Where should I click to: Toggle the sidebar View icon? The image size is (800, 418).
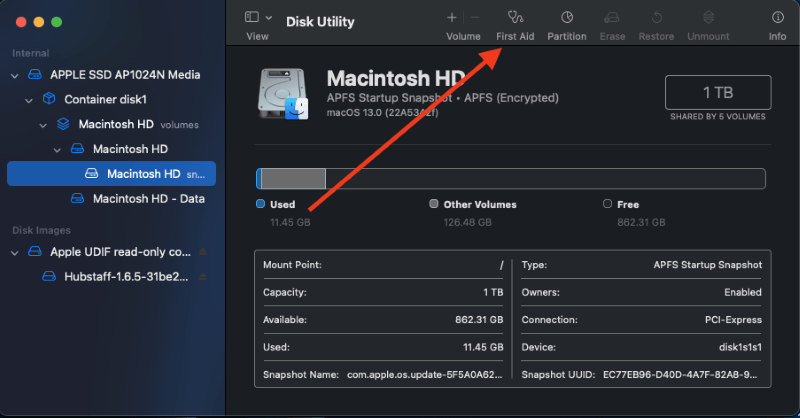point(252,17)
